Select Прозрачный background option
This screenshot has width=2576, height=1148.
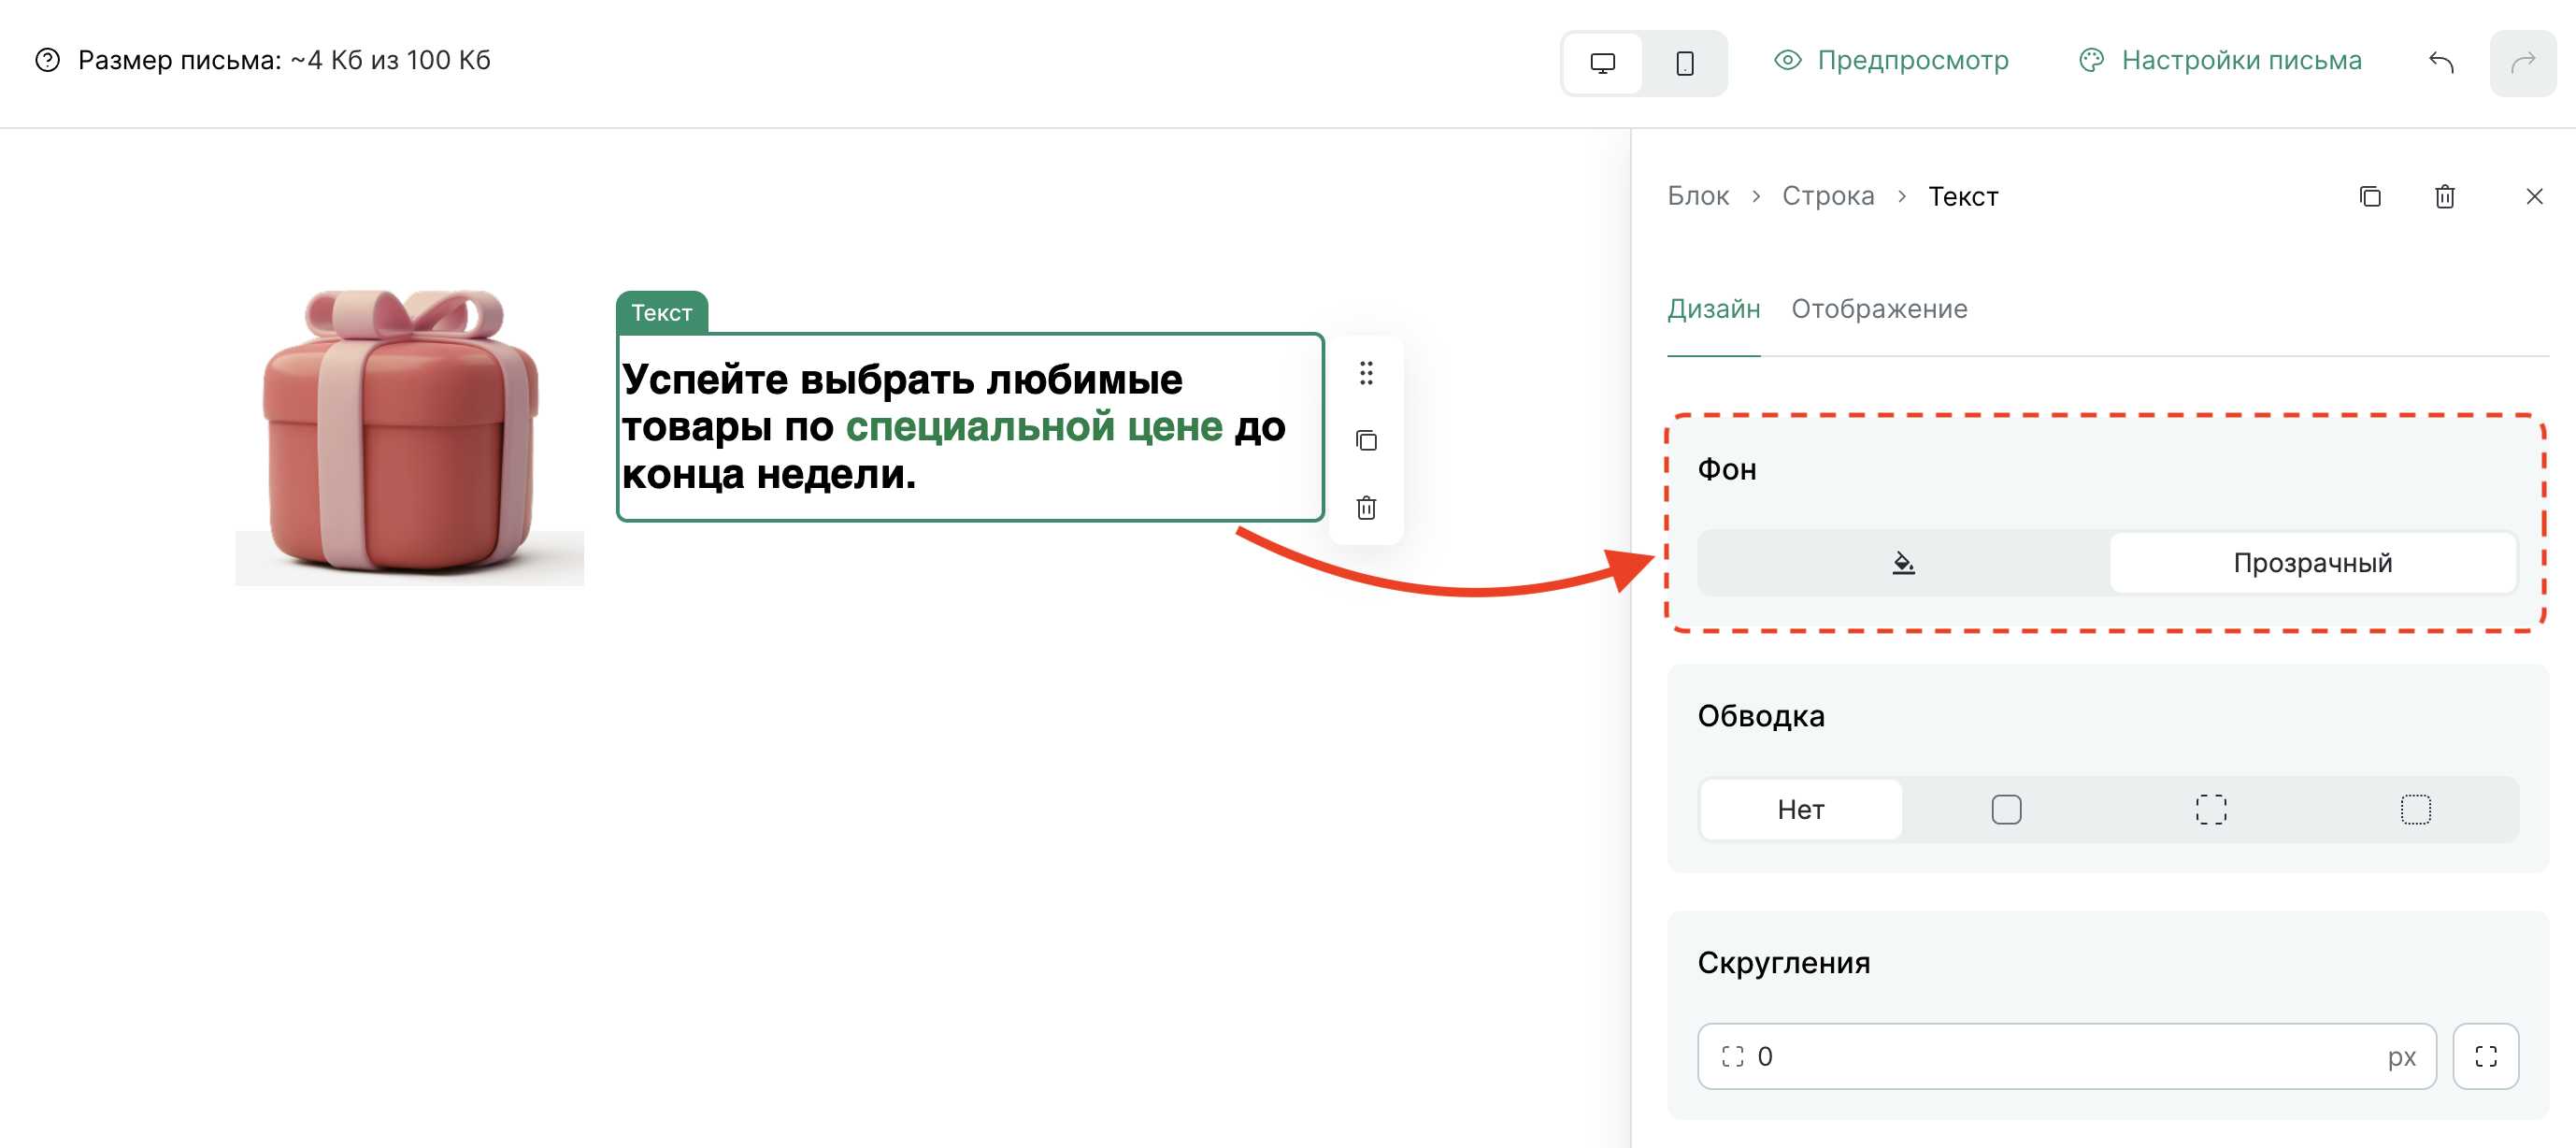[x=2313, y=563]
